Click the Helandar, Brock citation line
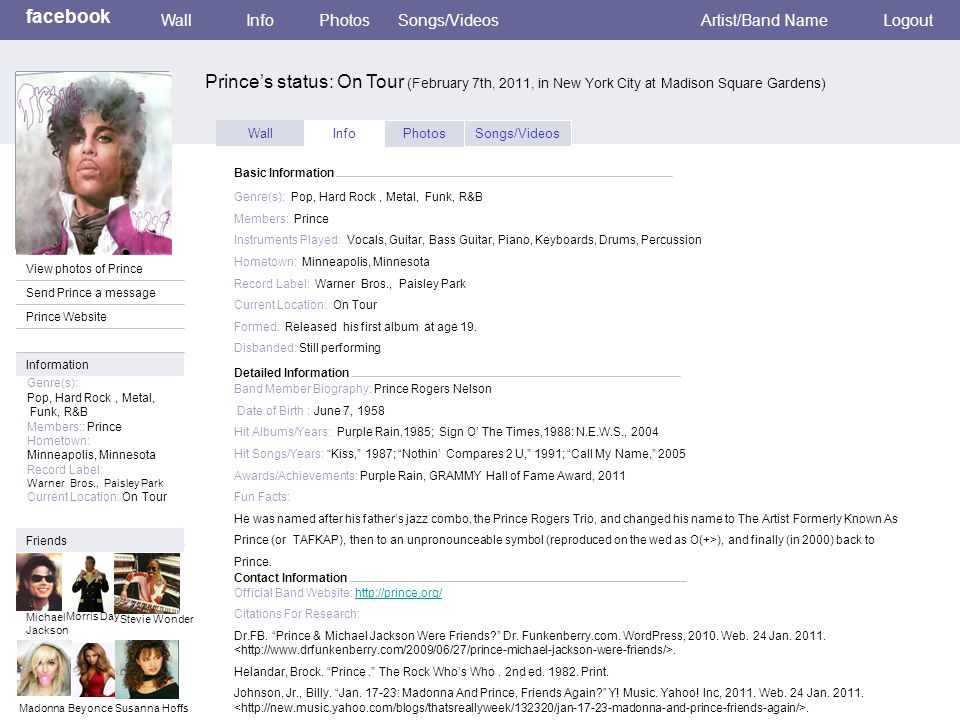The height and width of the screenshot is (720, 960). (x=421, y=672)
